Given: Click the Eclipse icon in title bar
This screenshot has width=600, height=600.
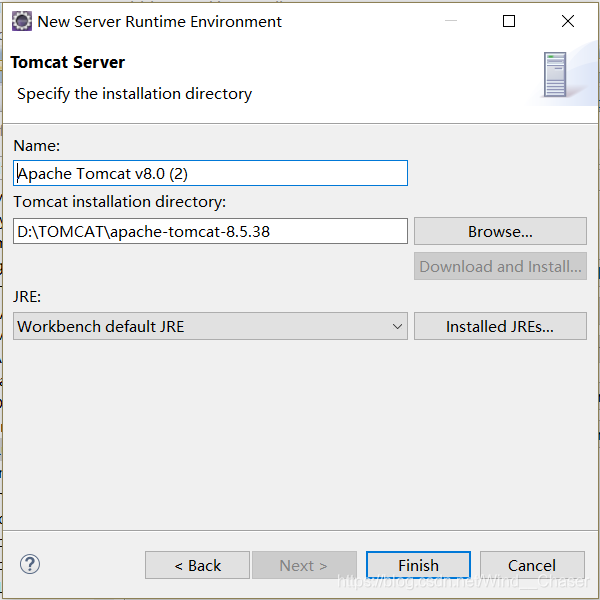Looking at the screenshot, I should [x=22, y=21].
